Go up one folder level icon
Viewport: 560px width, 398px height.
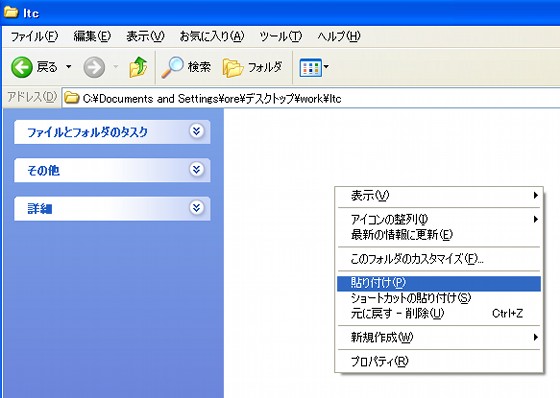pos(138,67)
